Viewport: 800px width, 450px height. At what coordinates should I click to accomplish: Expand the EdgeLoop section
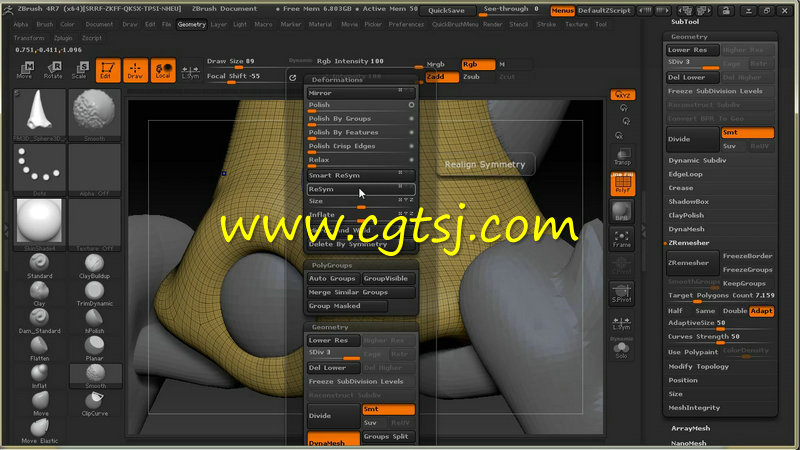685,174
